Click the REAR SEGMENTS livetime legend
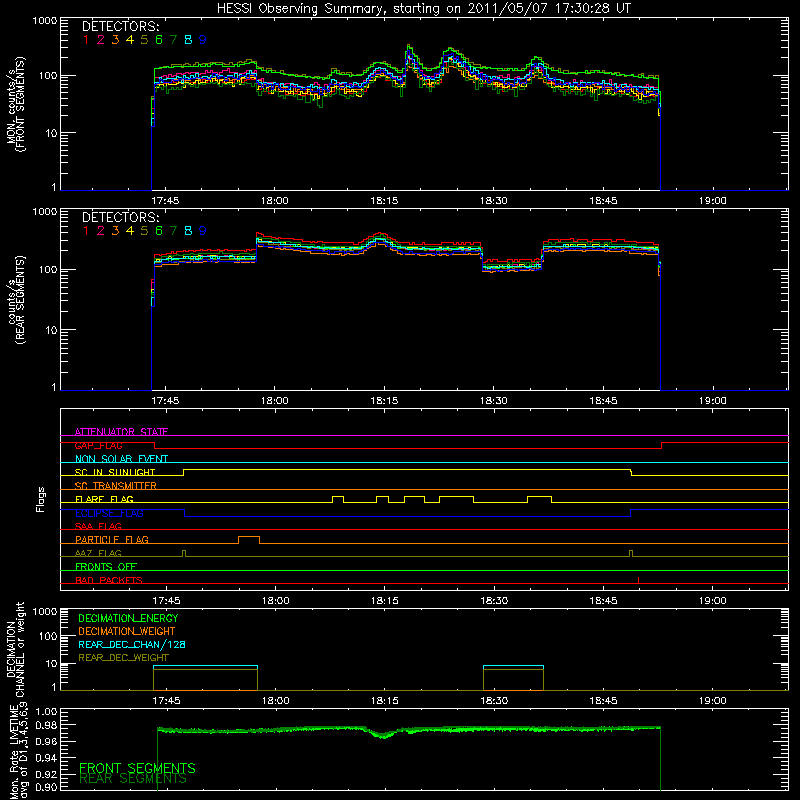 133,779
